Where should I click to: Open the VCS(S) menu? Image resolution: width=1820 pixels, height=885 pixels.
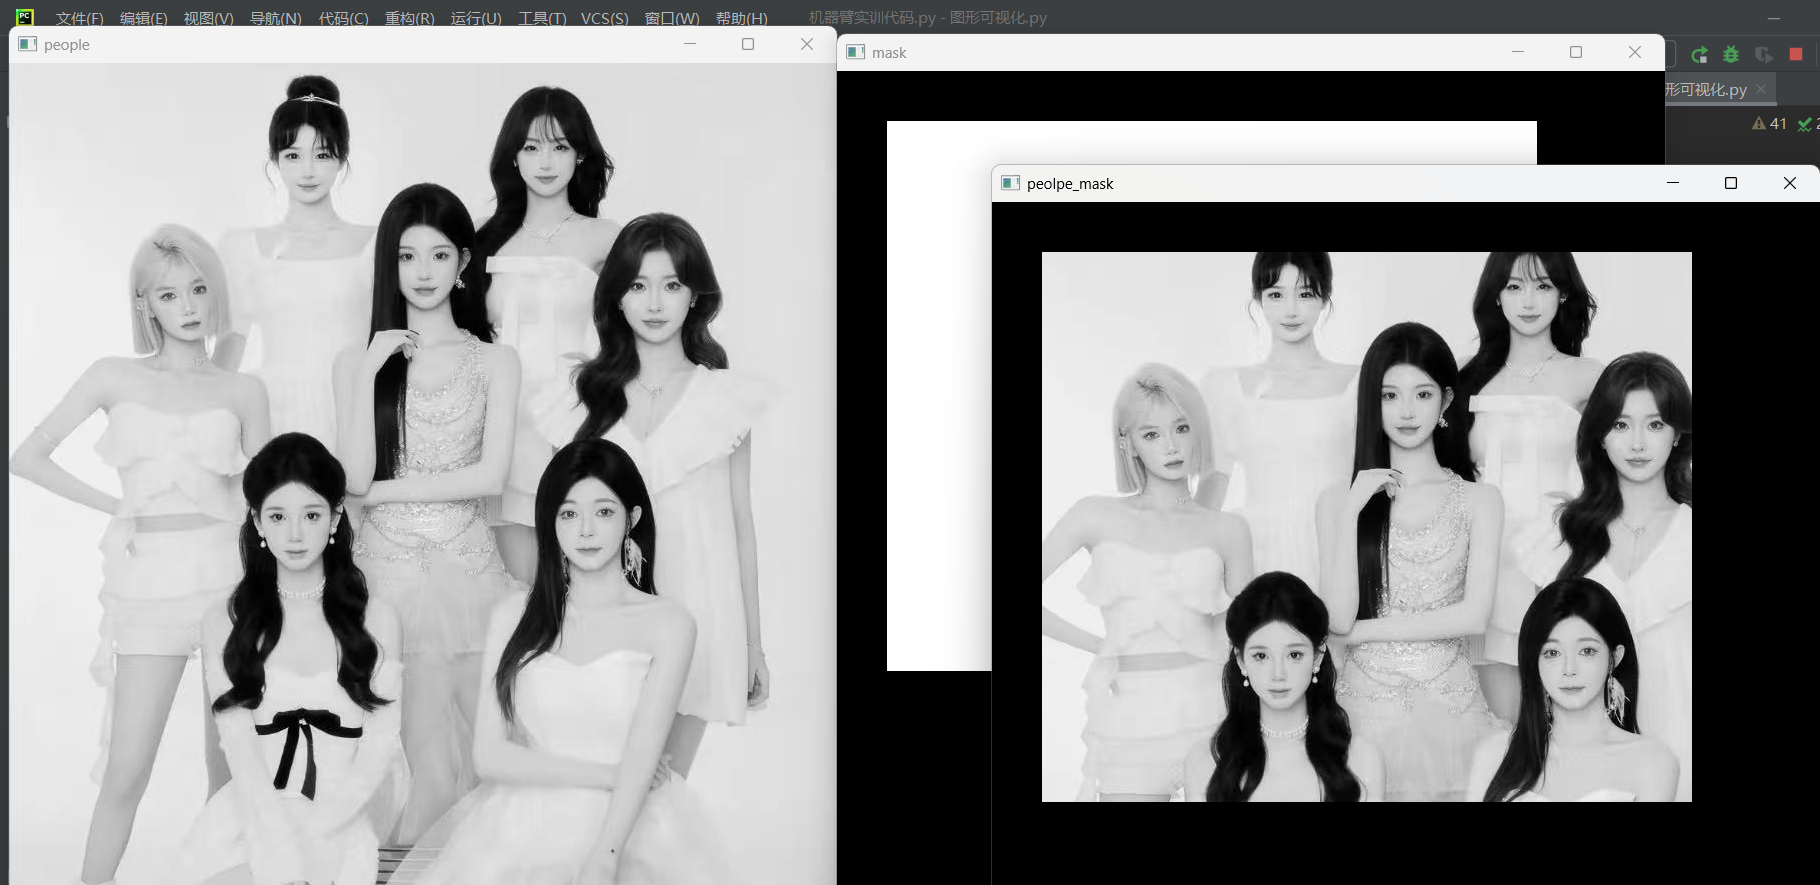point(604,18)
